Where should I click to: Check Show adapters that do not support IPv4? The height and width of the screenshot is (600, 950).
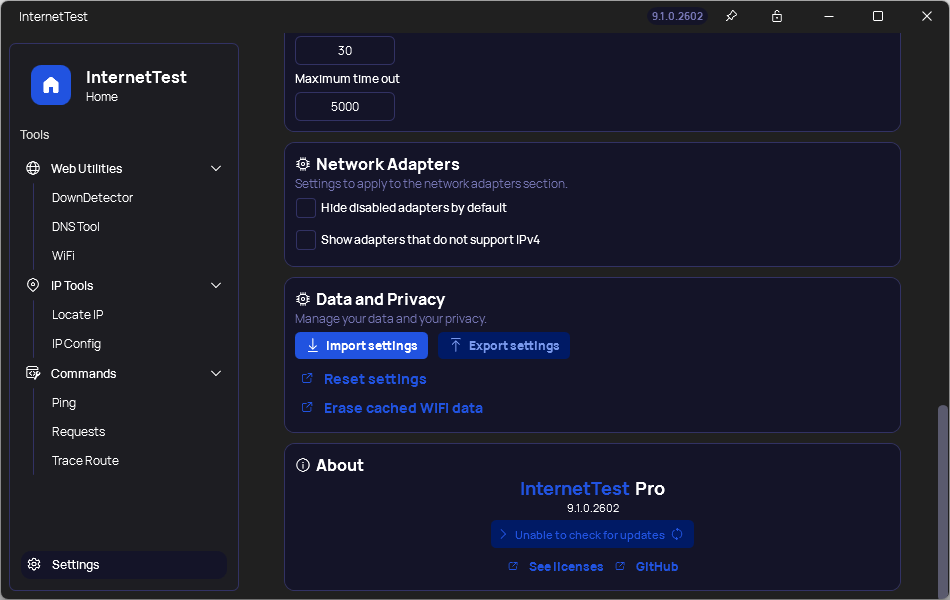[x=306, y=240]
